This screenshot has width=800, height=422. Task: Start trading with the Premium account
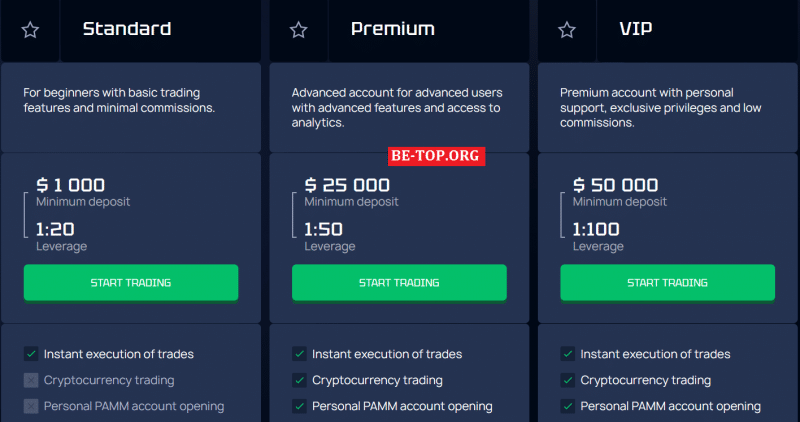click(x=399, y=283)
